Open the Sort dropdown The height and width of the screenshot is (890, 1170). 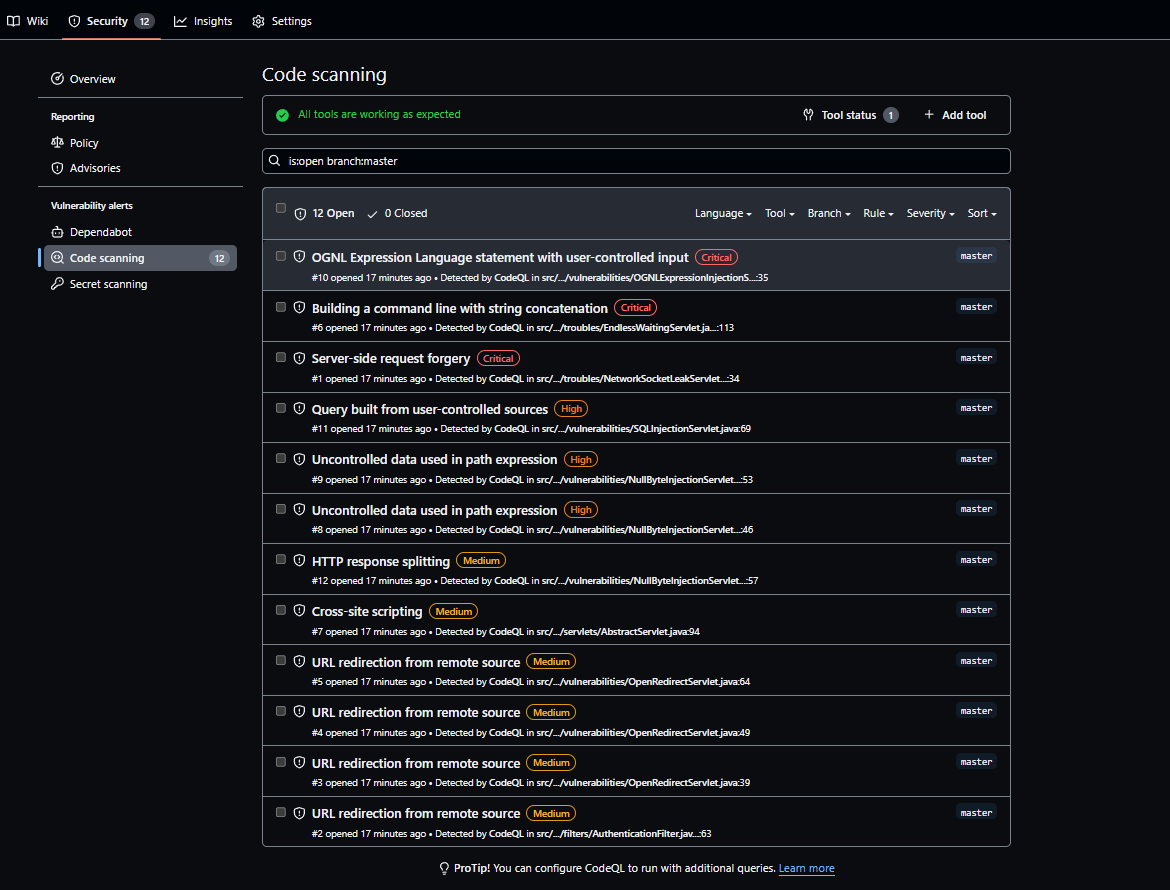click(981, 213)
